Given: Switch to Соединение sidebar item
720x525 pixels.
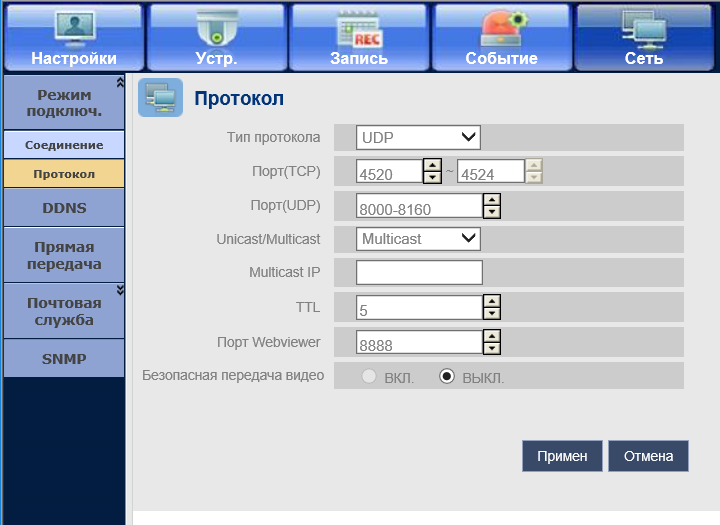Looking at the screenshot, I should [x=64, y=145].
